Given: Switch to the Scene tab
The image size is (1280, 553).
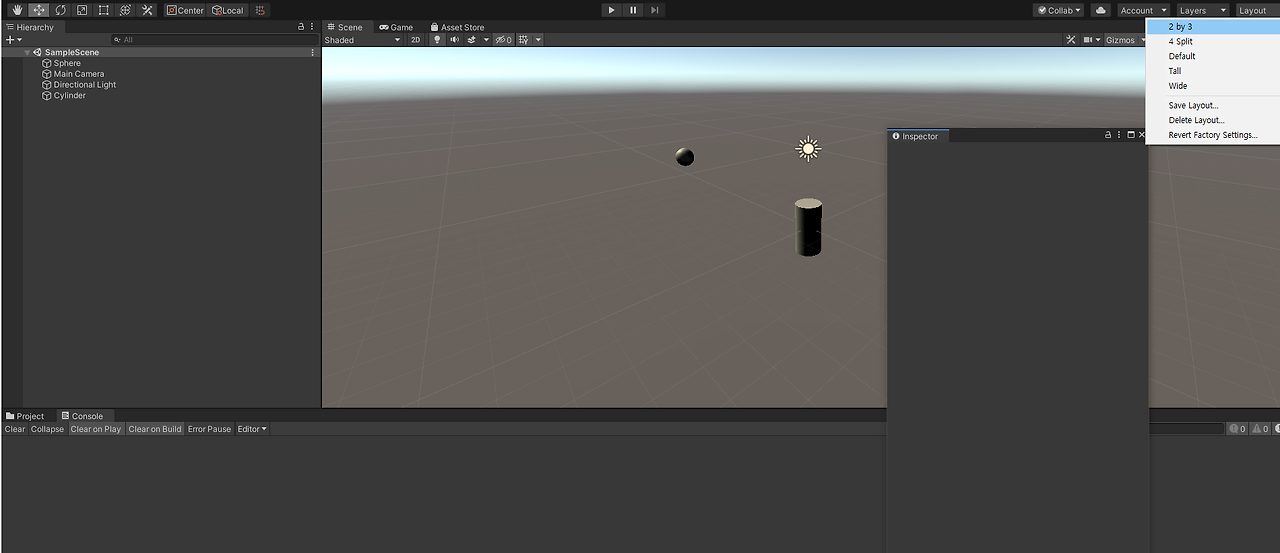Looking at the screenshot, I should click(345, 27).
